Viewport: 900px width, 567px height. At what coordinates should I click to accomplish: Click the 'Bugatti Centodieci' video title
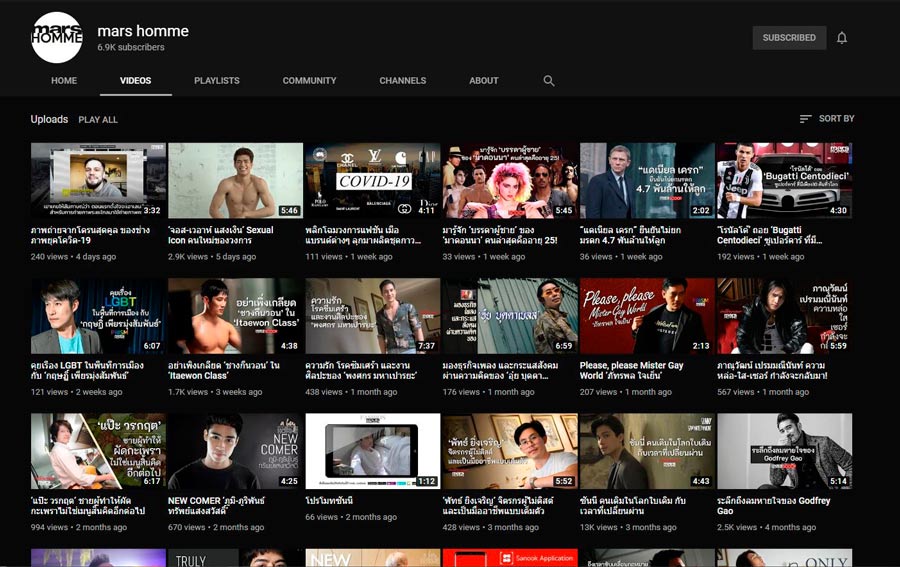pos(770,235)
